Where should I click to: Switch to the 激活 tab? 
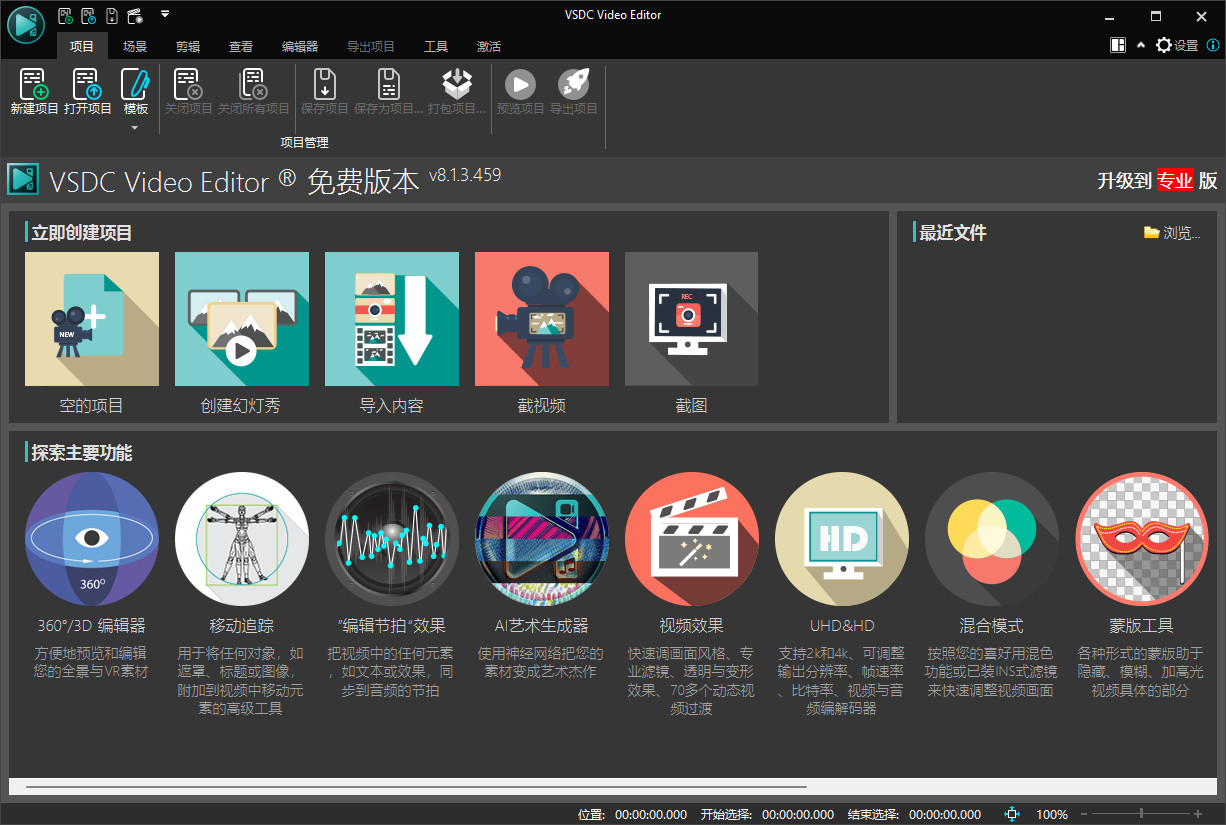(x=489, y=46)
